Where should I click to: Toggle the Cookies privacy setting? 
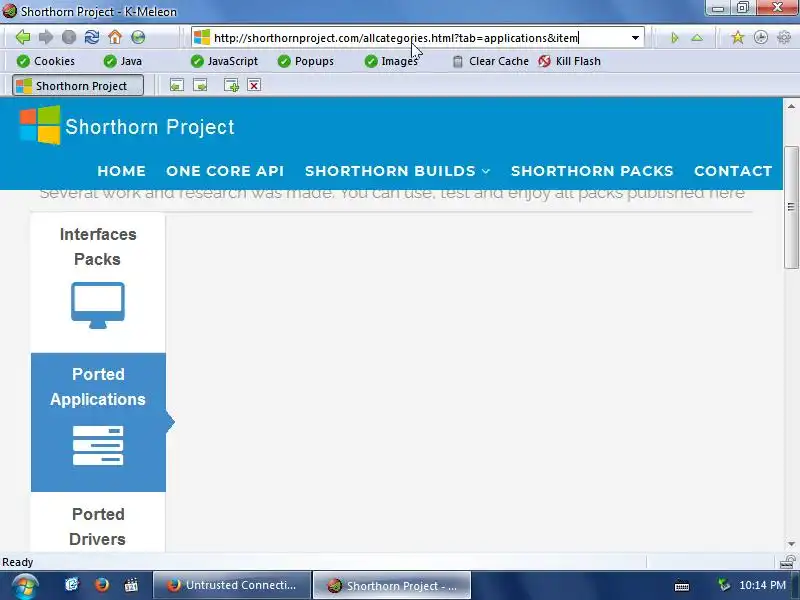(45, 61)
